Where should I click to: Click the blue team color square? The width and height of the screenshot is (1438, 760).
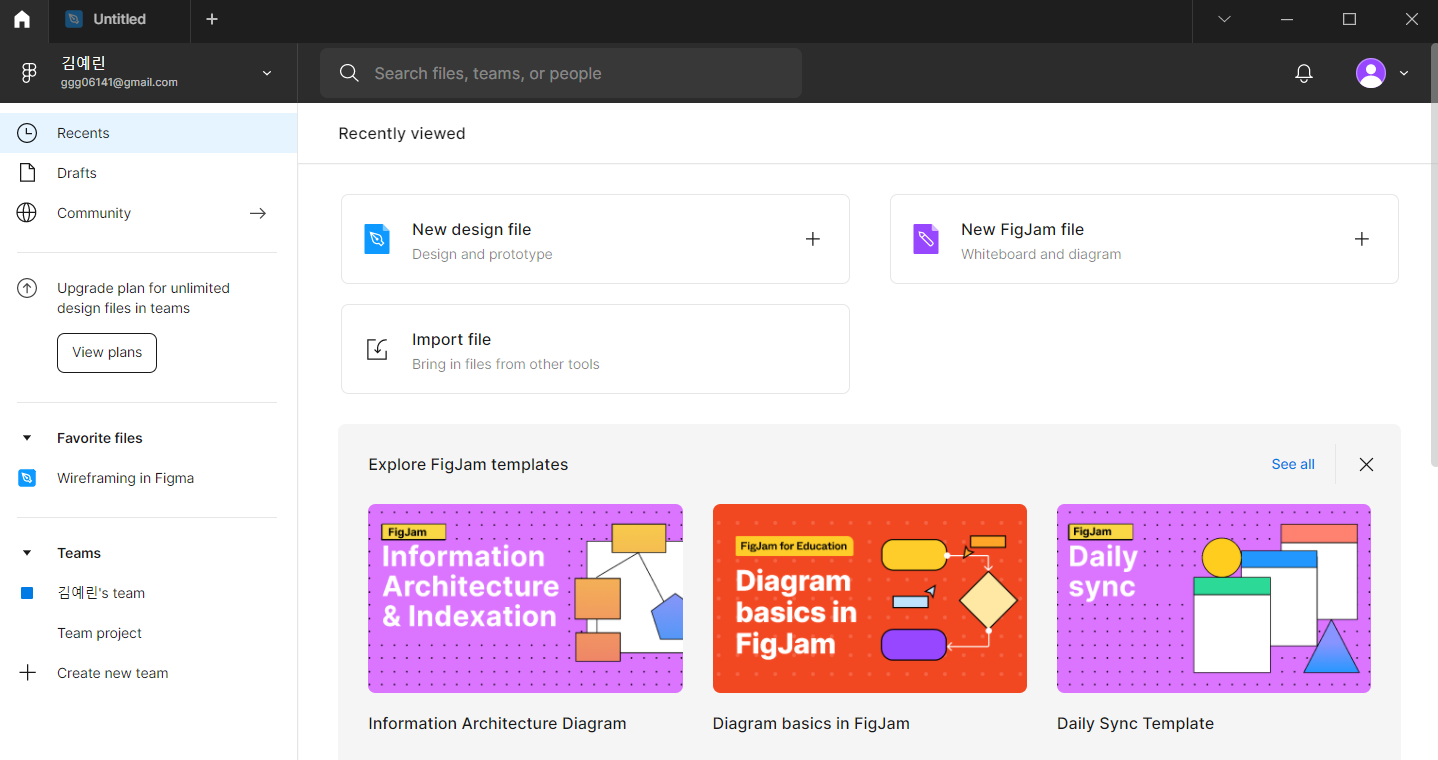click(27, 593)
